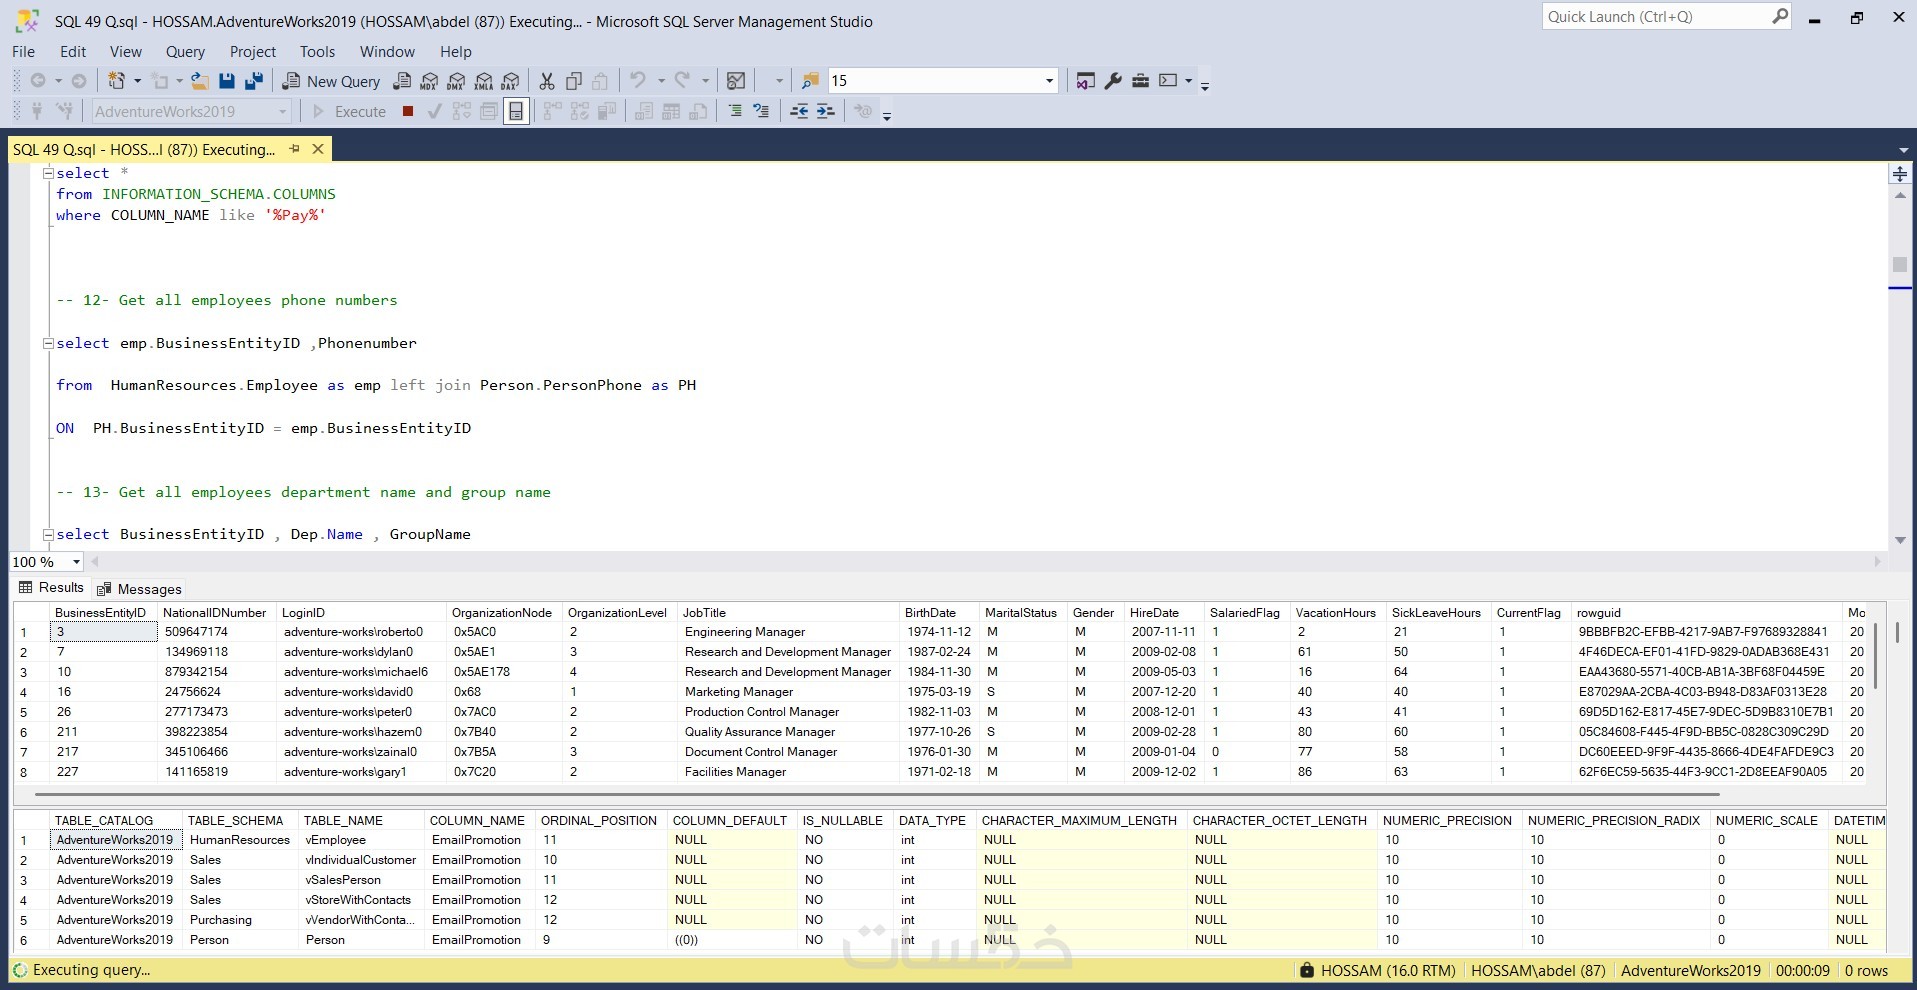Click the results grid horizontal scrollbar

pyautogui.click(x=876, y=795)
